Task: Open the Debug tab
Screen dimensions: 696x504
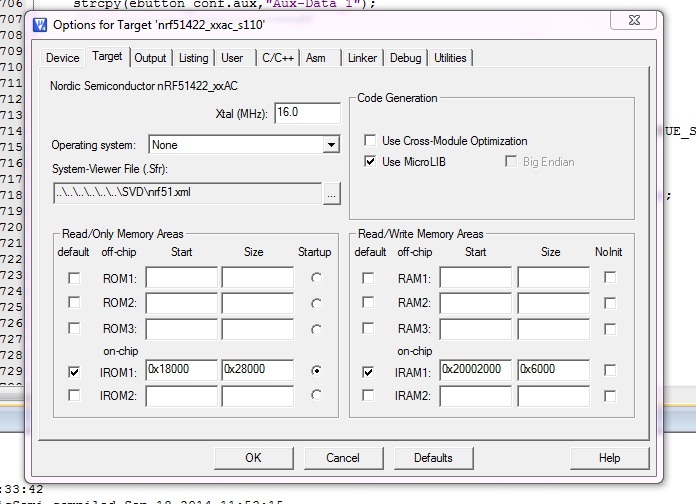Action: 406,58
